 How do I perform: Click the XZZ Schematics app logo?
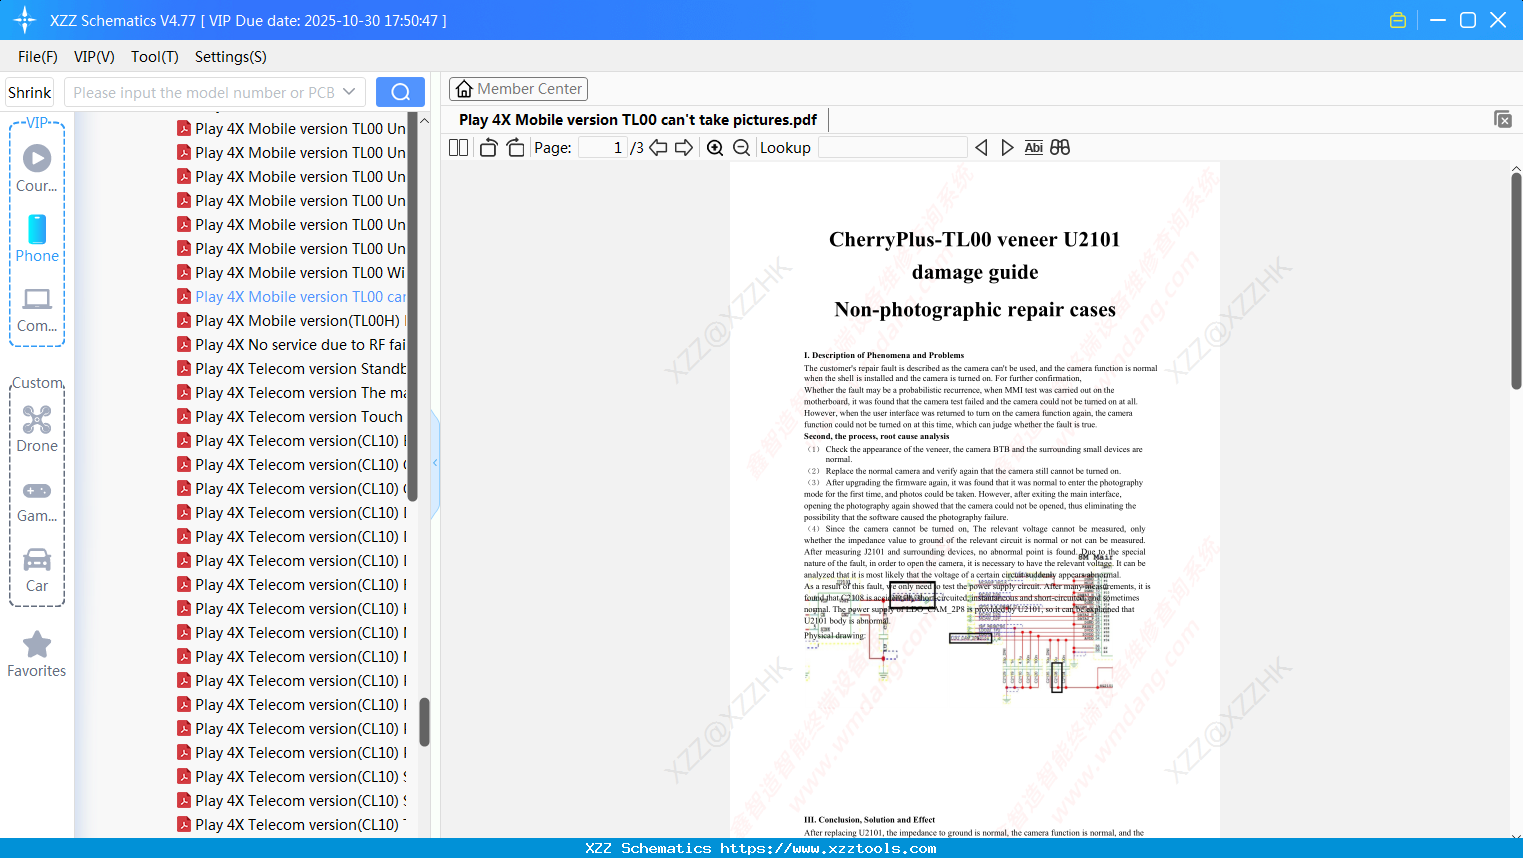24,20
